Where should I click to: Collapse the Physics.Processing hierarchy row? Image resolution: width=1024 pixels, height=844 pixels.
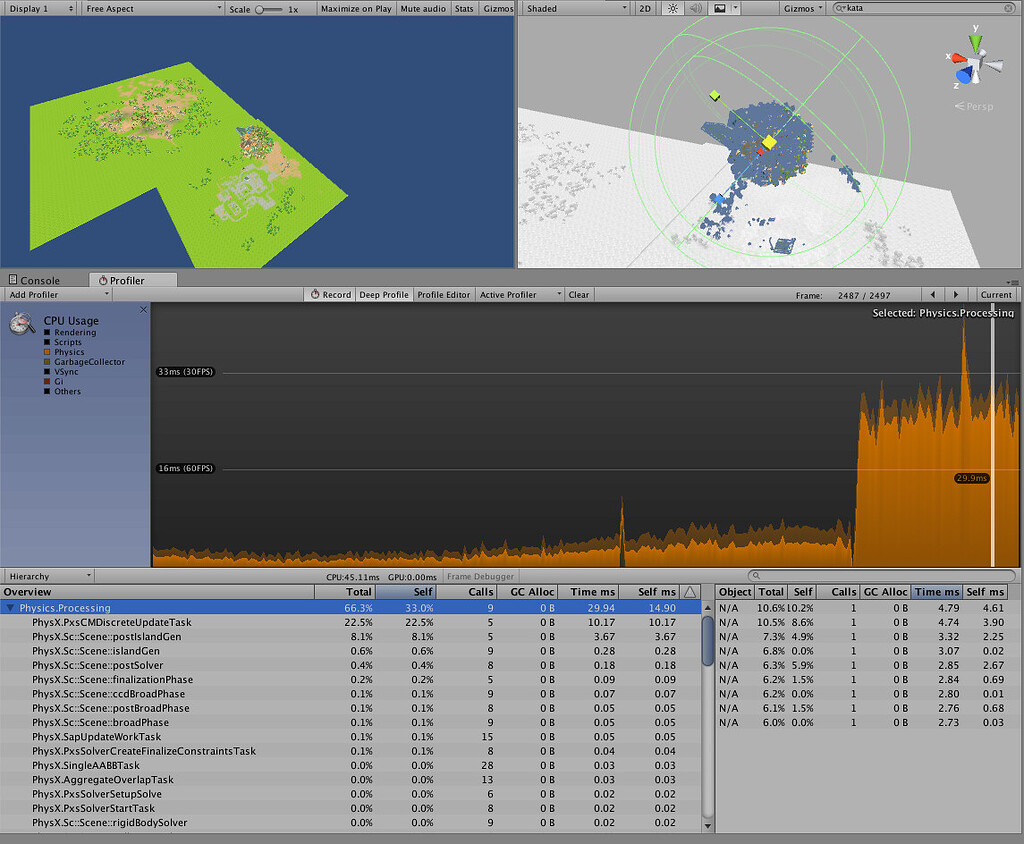click(10, 607)
